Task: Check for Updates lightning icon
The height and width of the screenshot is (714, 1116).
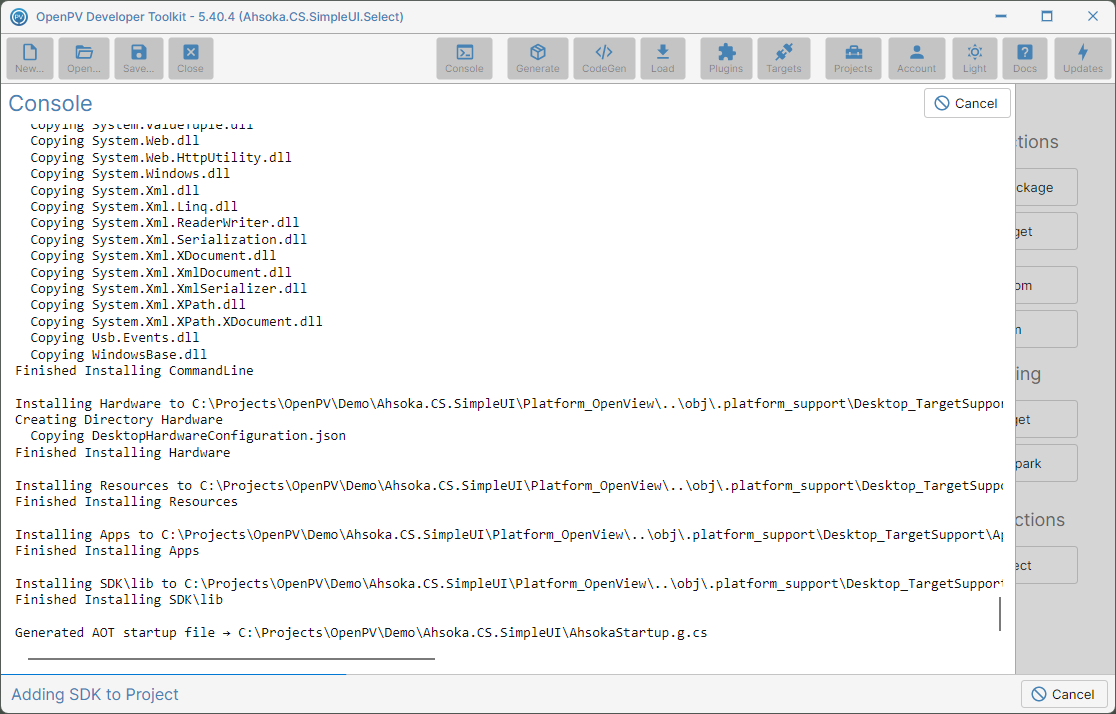Action: click(x=1083, y=58)
